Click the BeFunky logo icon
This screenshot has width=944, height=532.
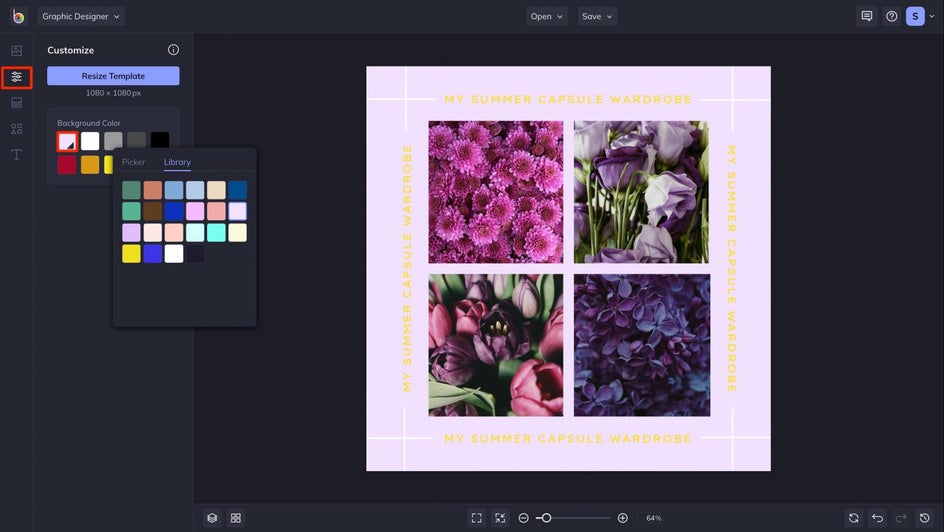click(x=18, y=16)
